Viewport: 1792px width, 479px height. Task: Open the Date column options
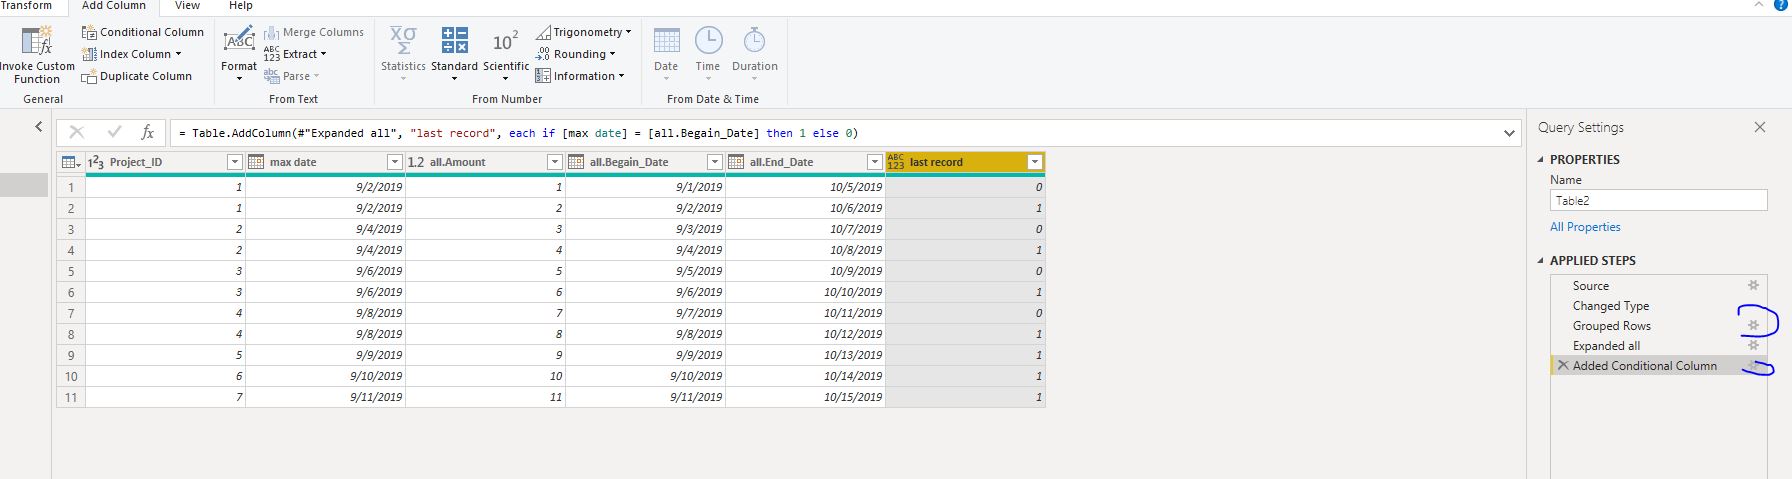666,53
